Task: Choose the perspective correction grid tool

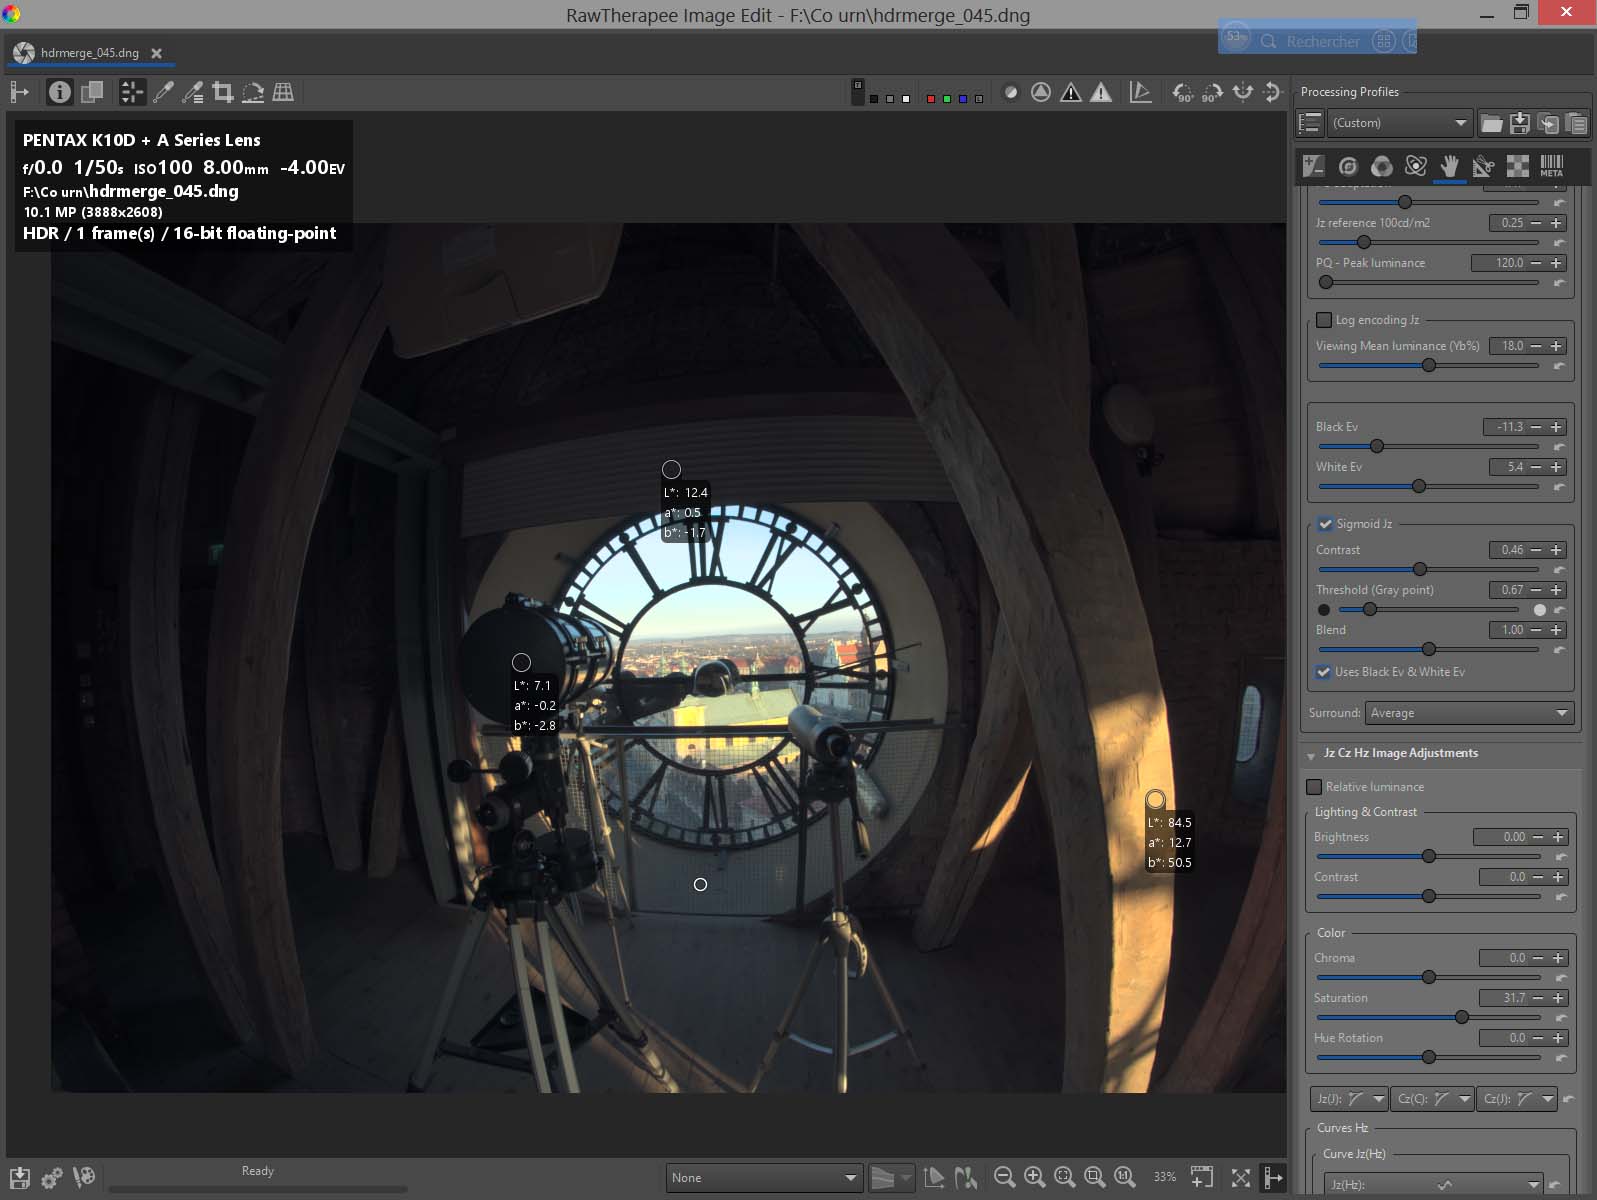Action: (283, 93)
